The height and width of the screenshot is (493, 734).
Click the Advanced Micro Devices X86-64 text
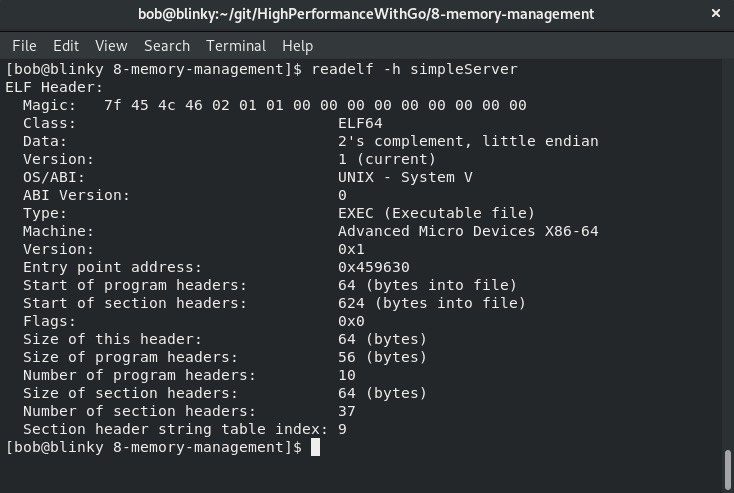pyautogui.click(x=468, y=231)
